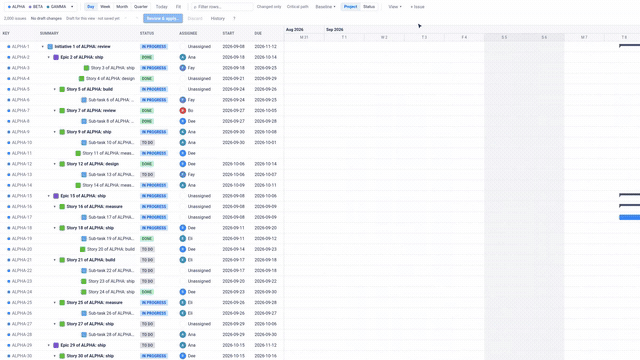
Task: Collapse Story 7 of ALPHA: review
Action: tap(55, 110)
